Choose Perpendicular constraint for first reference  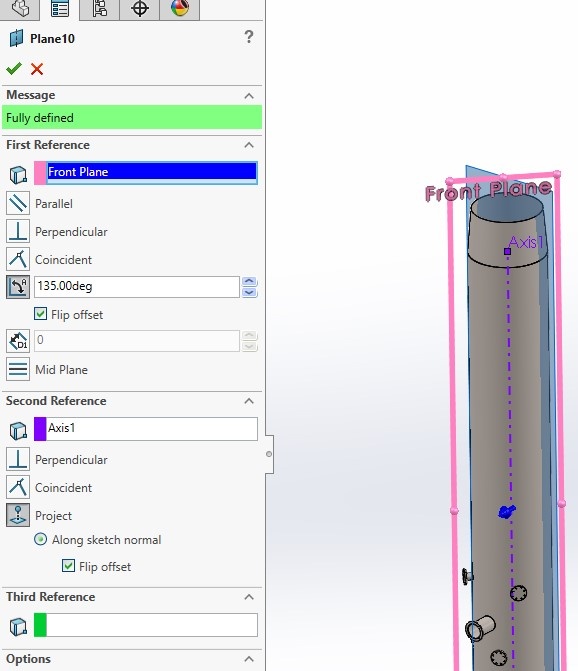(18, 231)
